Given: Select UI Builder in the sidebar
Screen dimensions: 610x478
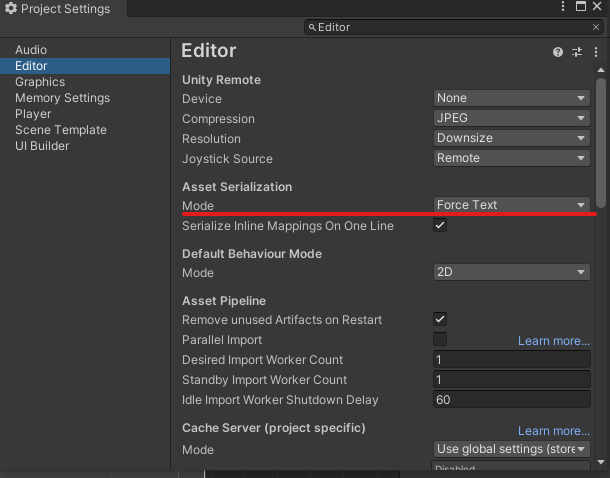Looking at the screenshot, I should click(x=85, y=146).
